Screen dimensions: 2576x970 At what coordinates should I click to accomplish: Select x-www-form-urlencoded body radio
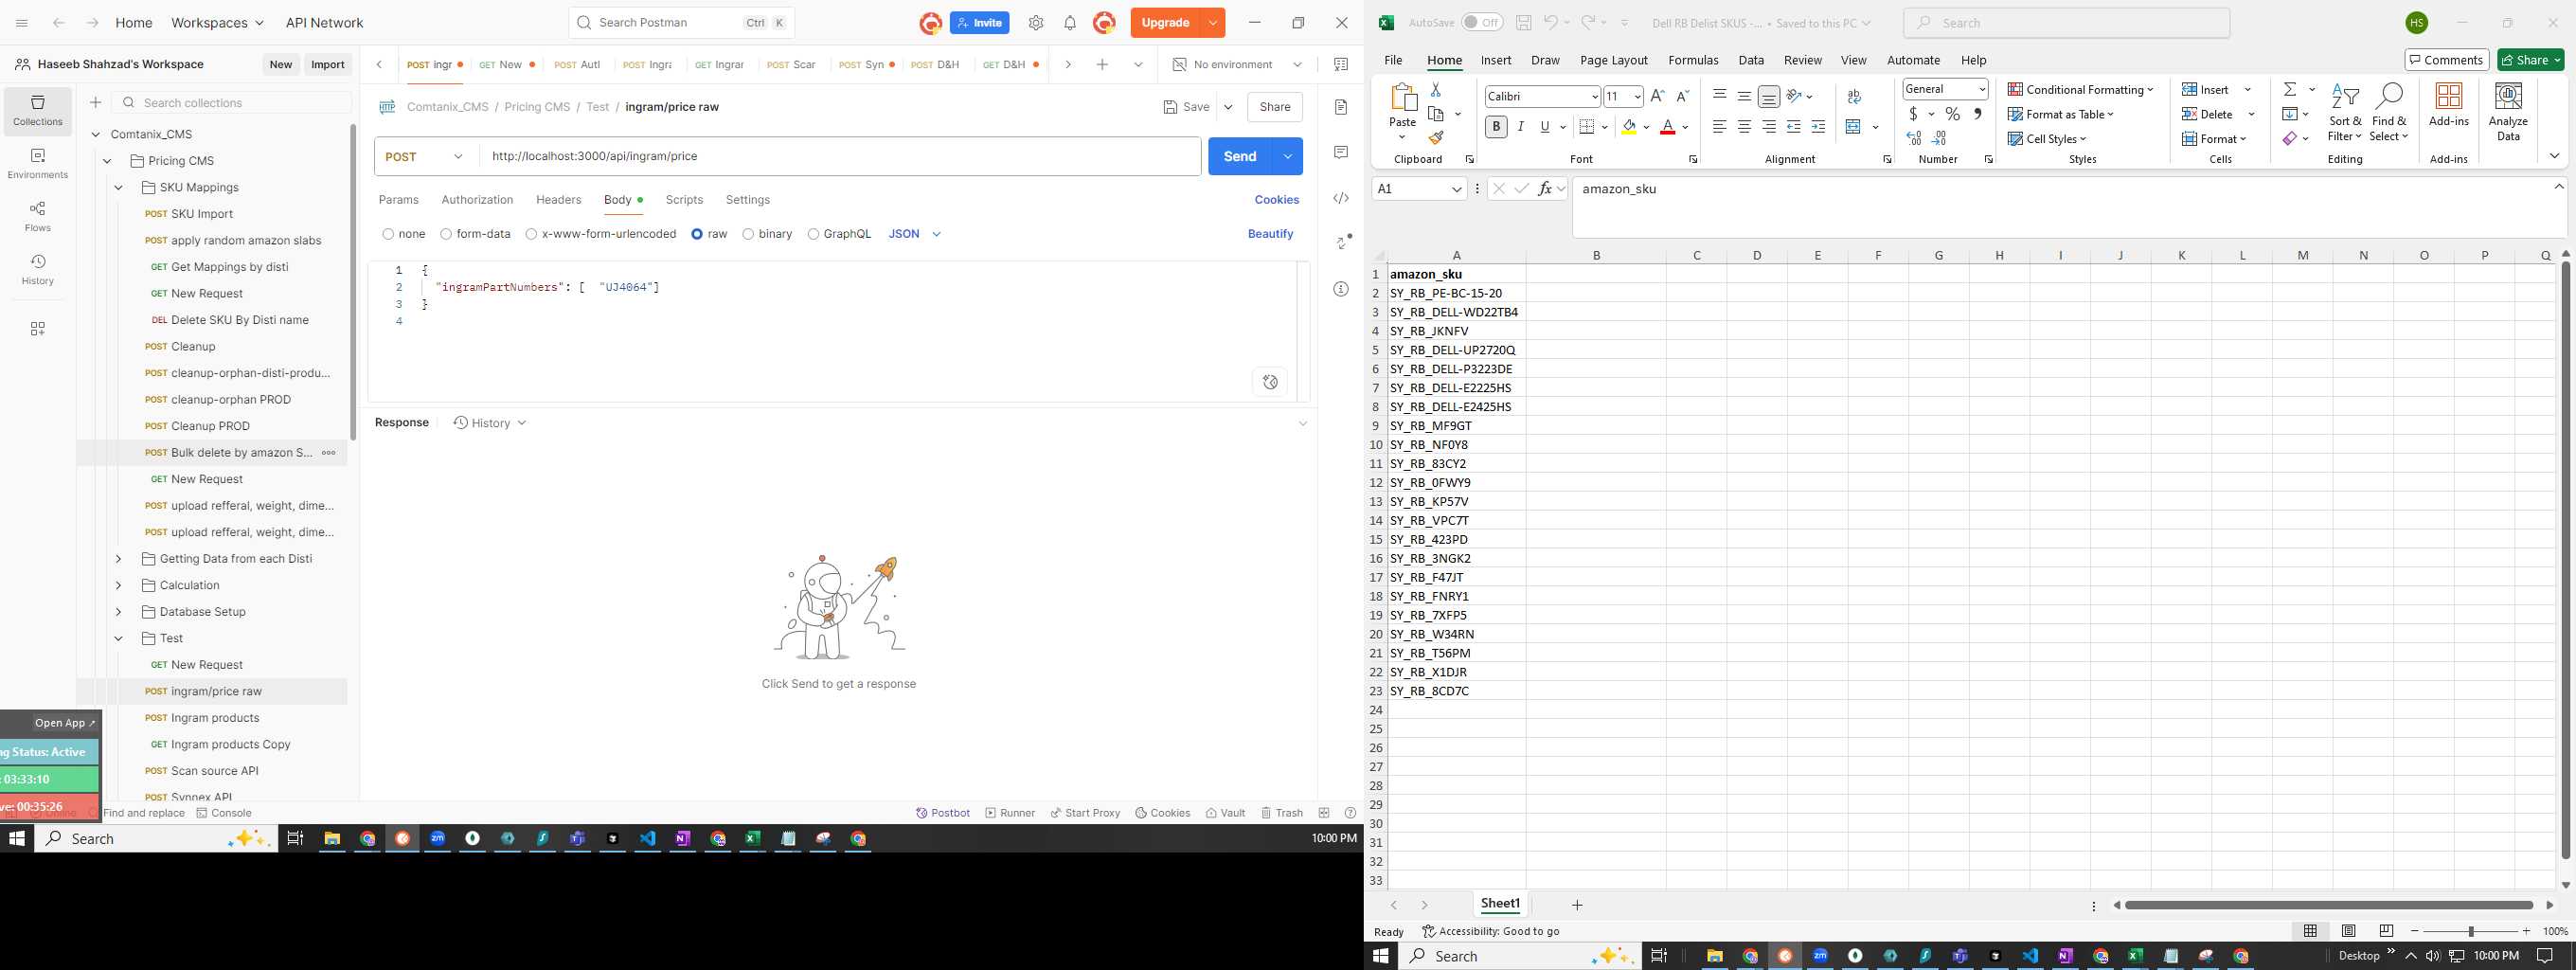(531, 234)
